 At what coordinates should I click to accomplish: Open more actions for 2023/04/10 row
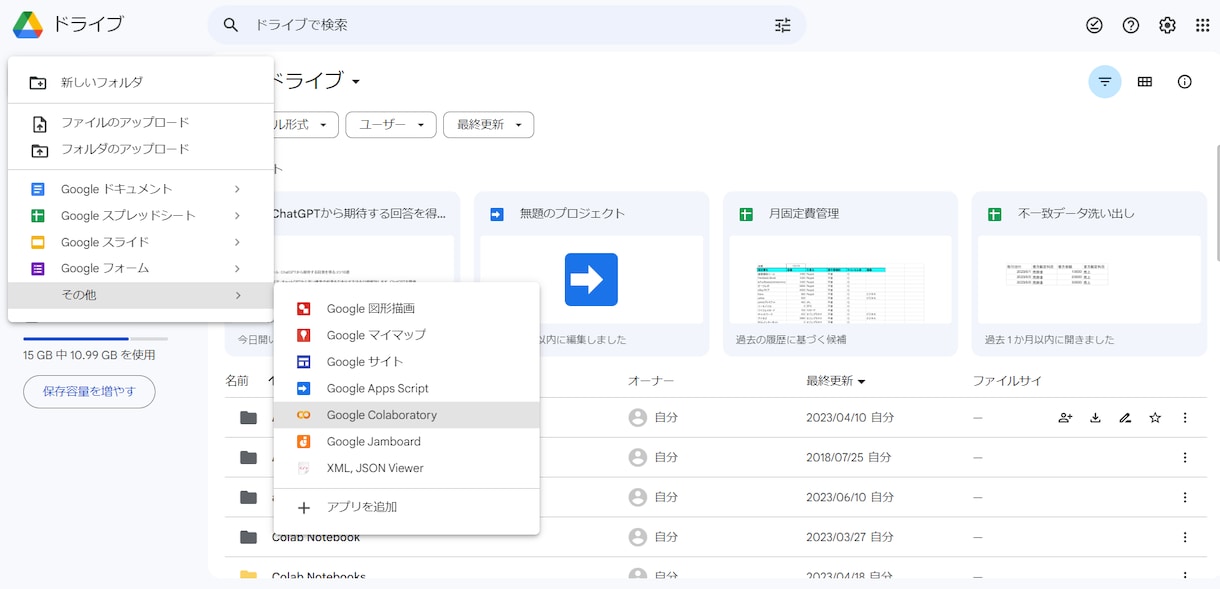(x=1185, y=418)
